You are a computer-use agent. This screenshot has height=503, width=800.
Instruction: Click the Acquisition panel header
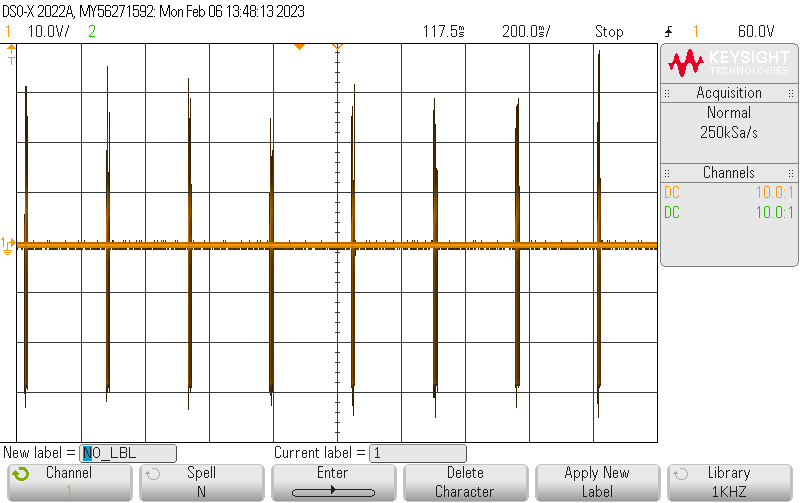(x=729, y=93)
